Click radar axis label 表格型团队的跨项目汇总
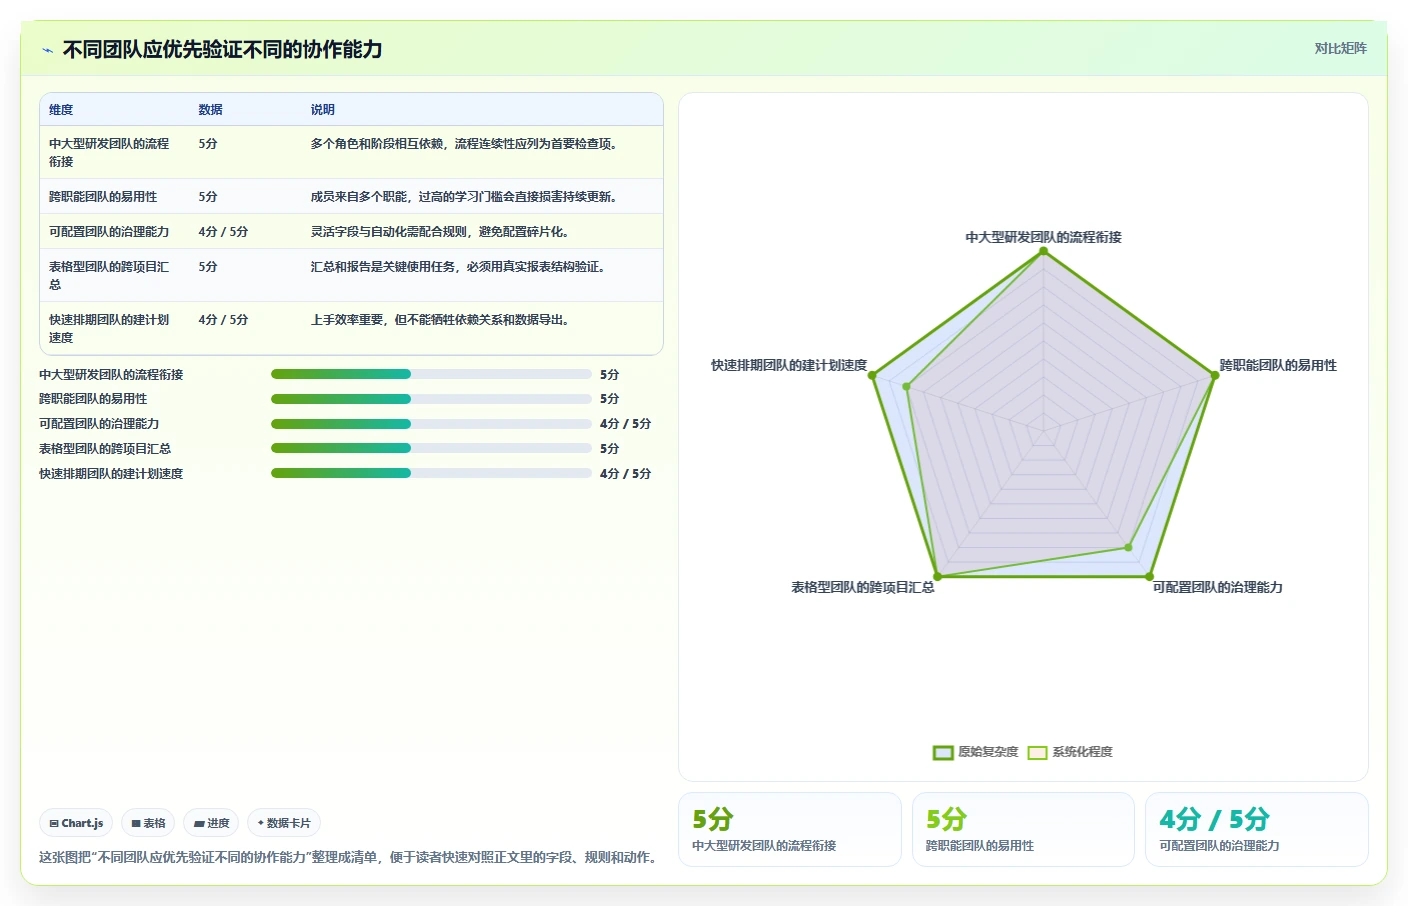The image size is (1408, 906). [x=862, y=587]
